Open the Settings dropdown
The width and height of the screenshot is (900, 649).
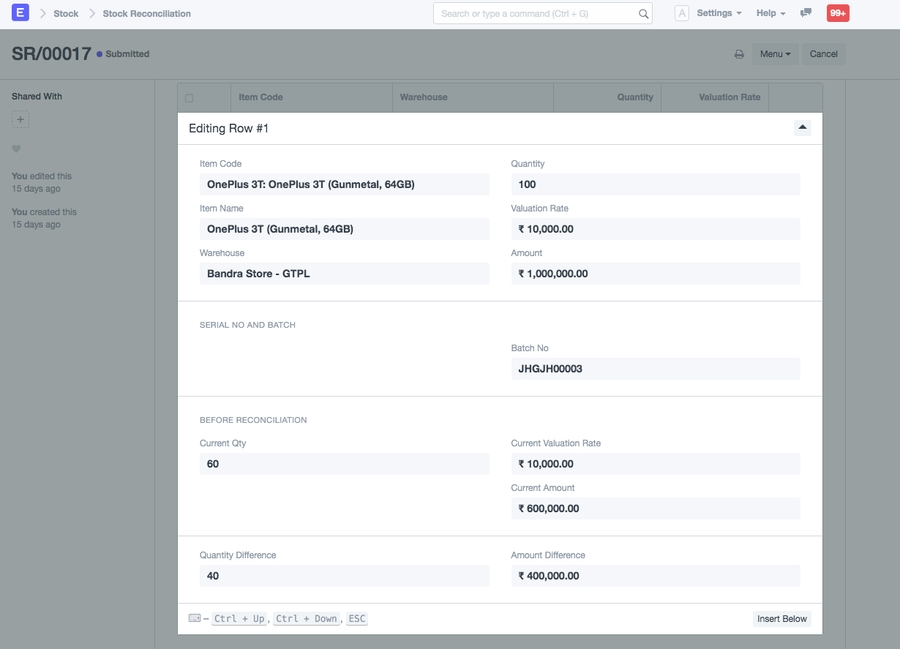click(x=717, y=13)
